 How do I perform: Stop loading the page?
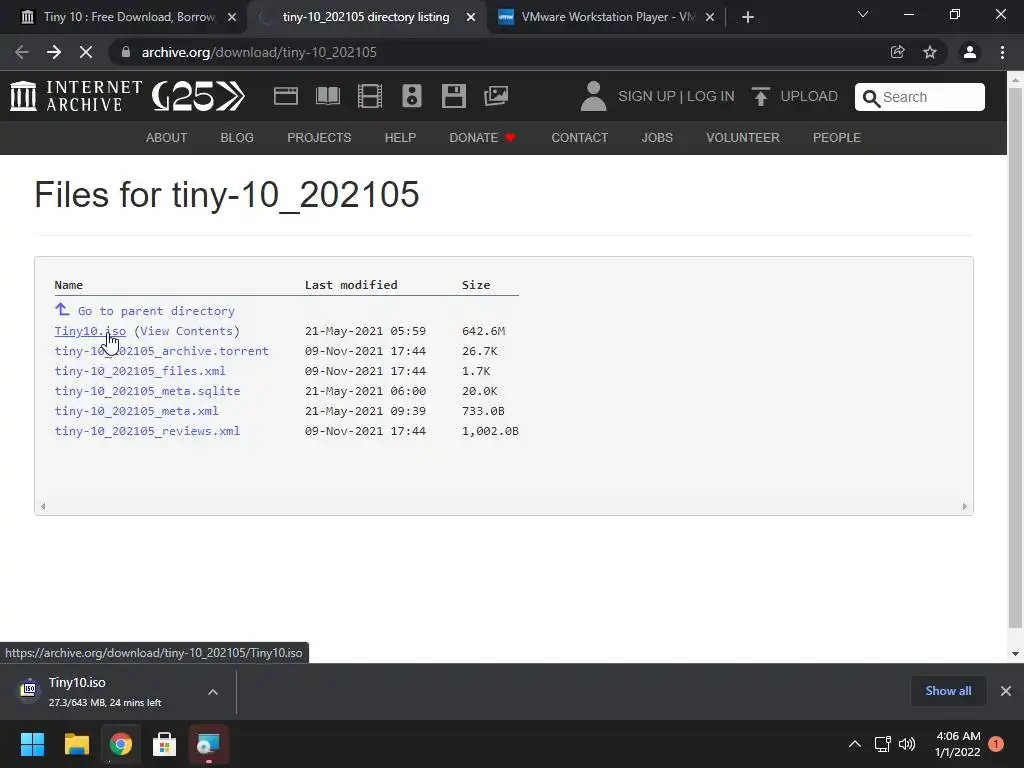pos(86,52)
